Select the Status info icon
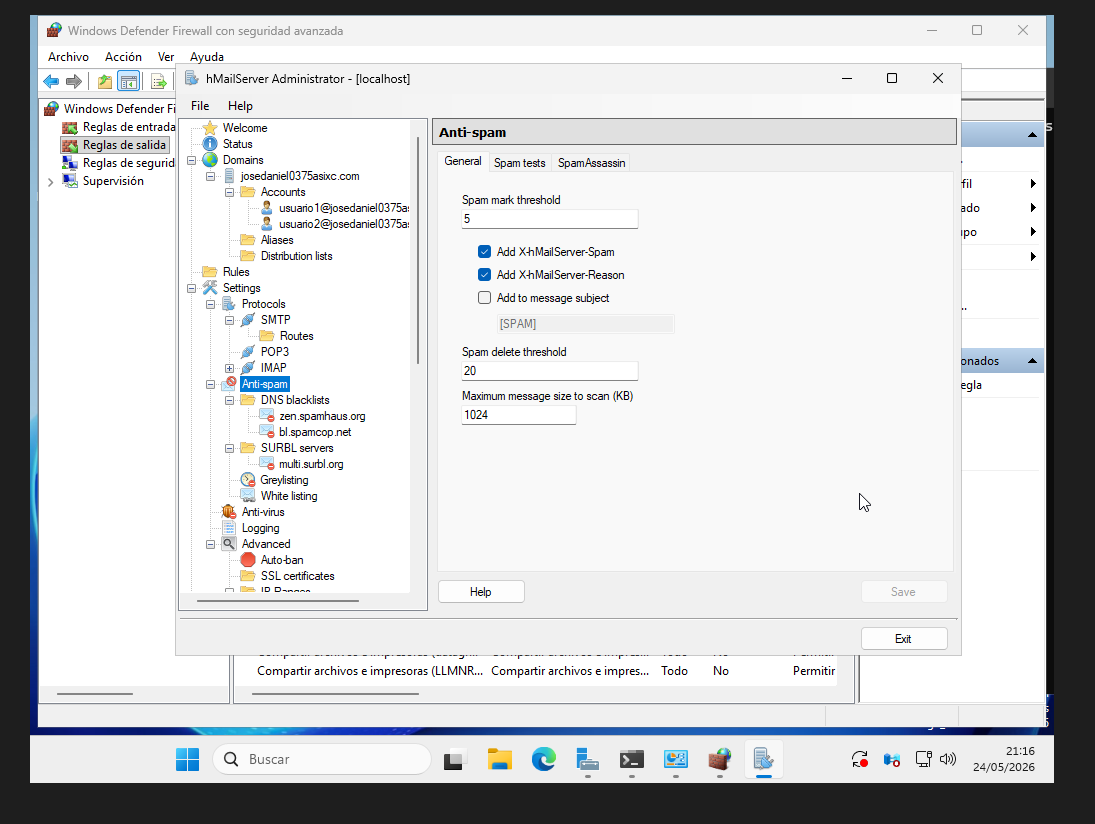1095x824 pixels. 210,144
